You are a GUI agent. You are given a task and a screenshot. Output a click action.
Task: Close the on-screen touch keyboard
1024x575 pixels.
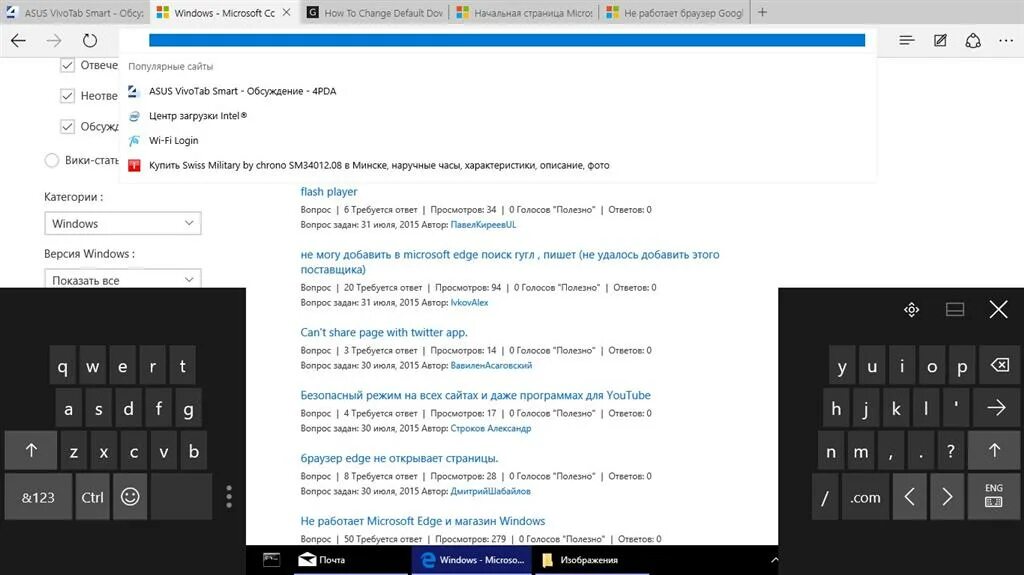click(998, 310)
